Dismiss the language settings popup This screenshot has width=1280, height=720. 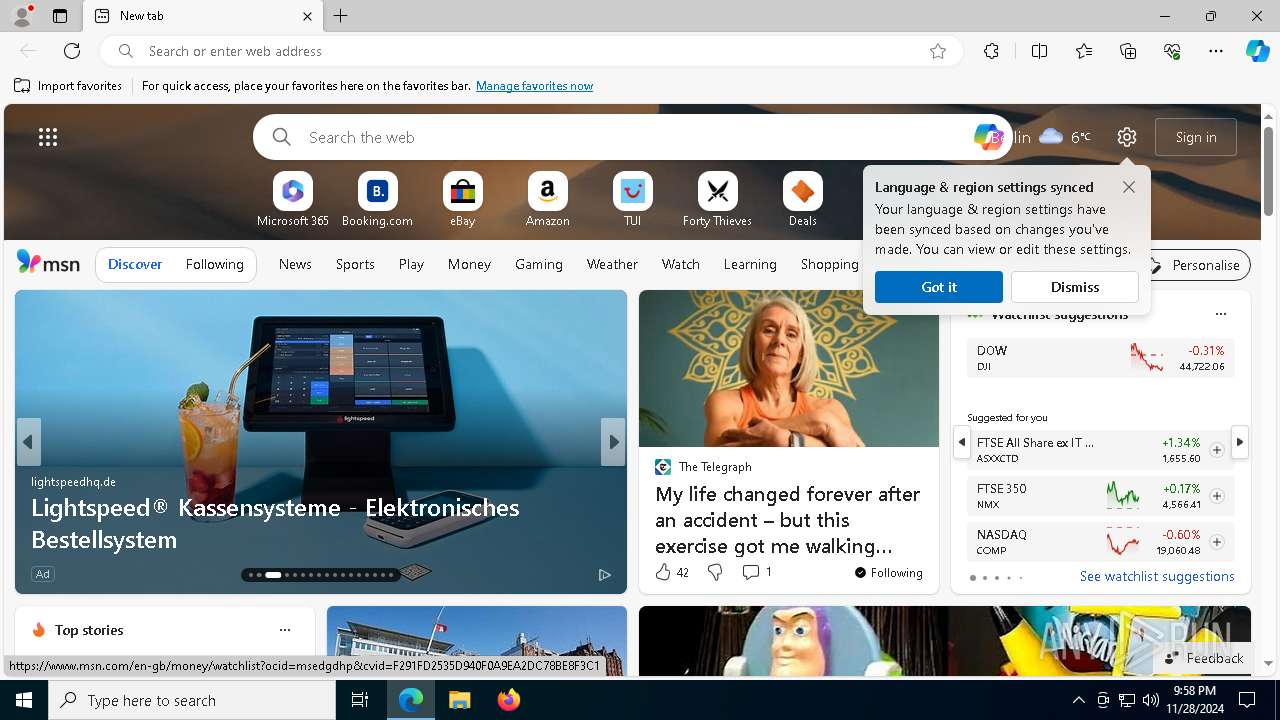coord(1075,287)
